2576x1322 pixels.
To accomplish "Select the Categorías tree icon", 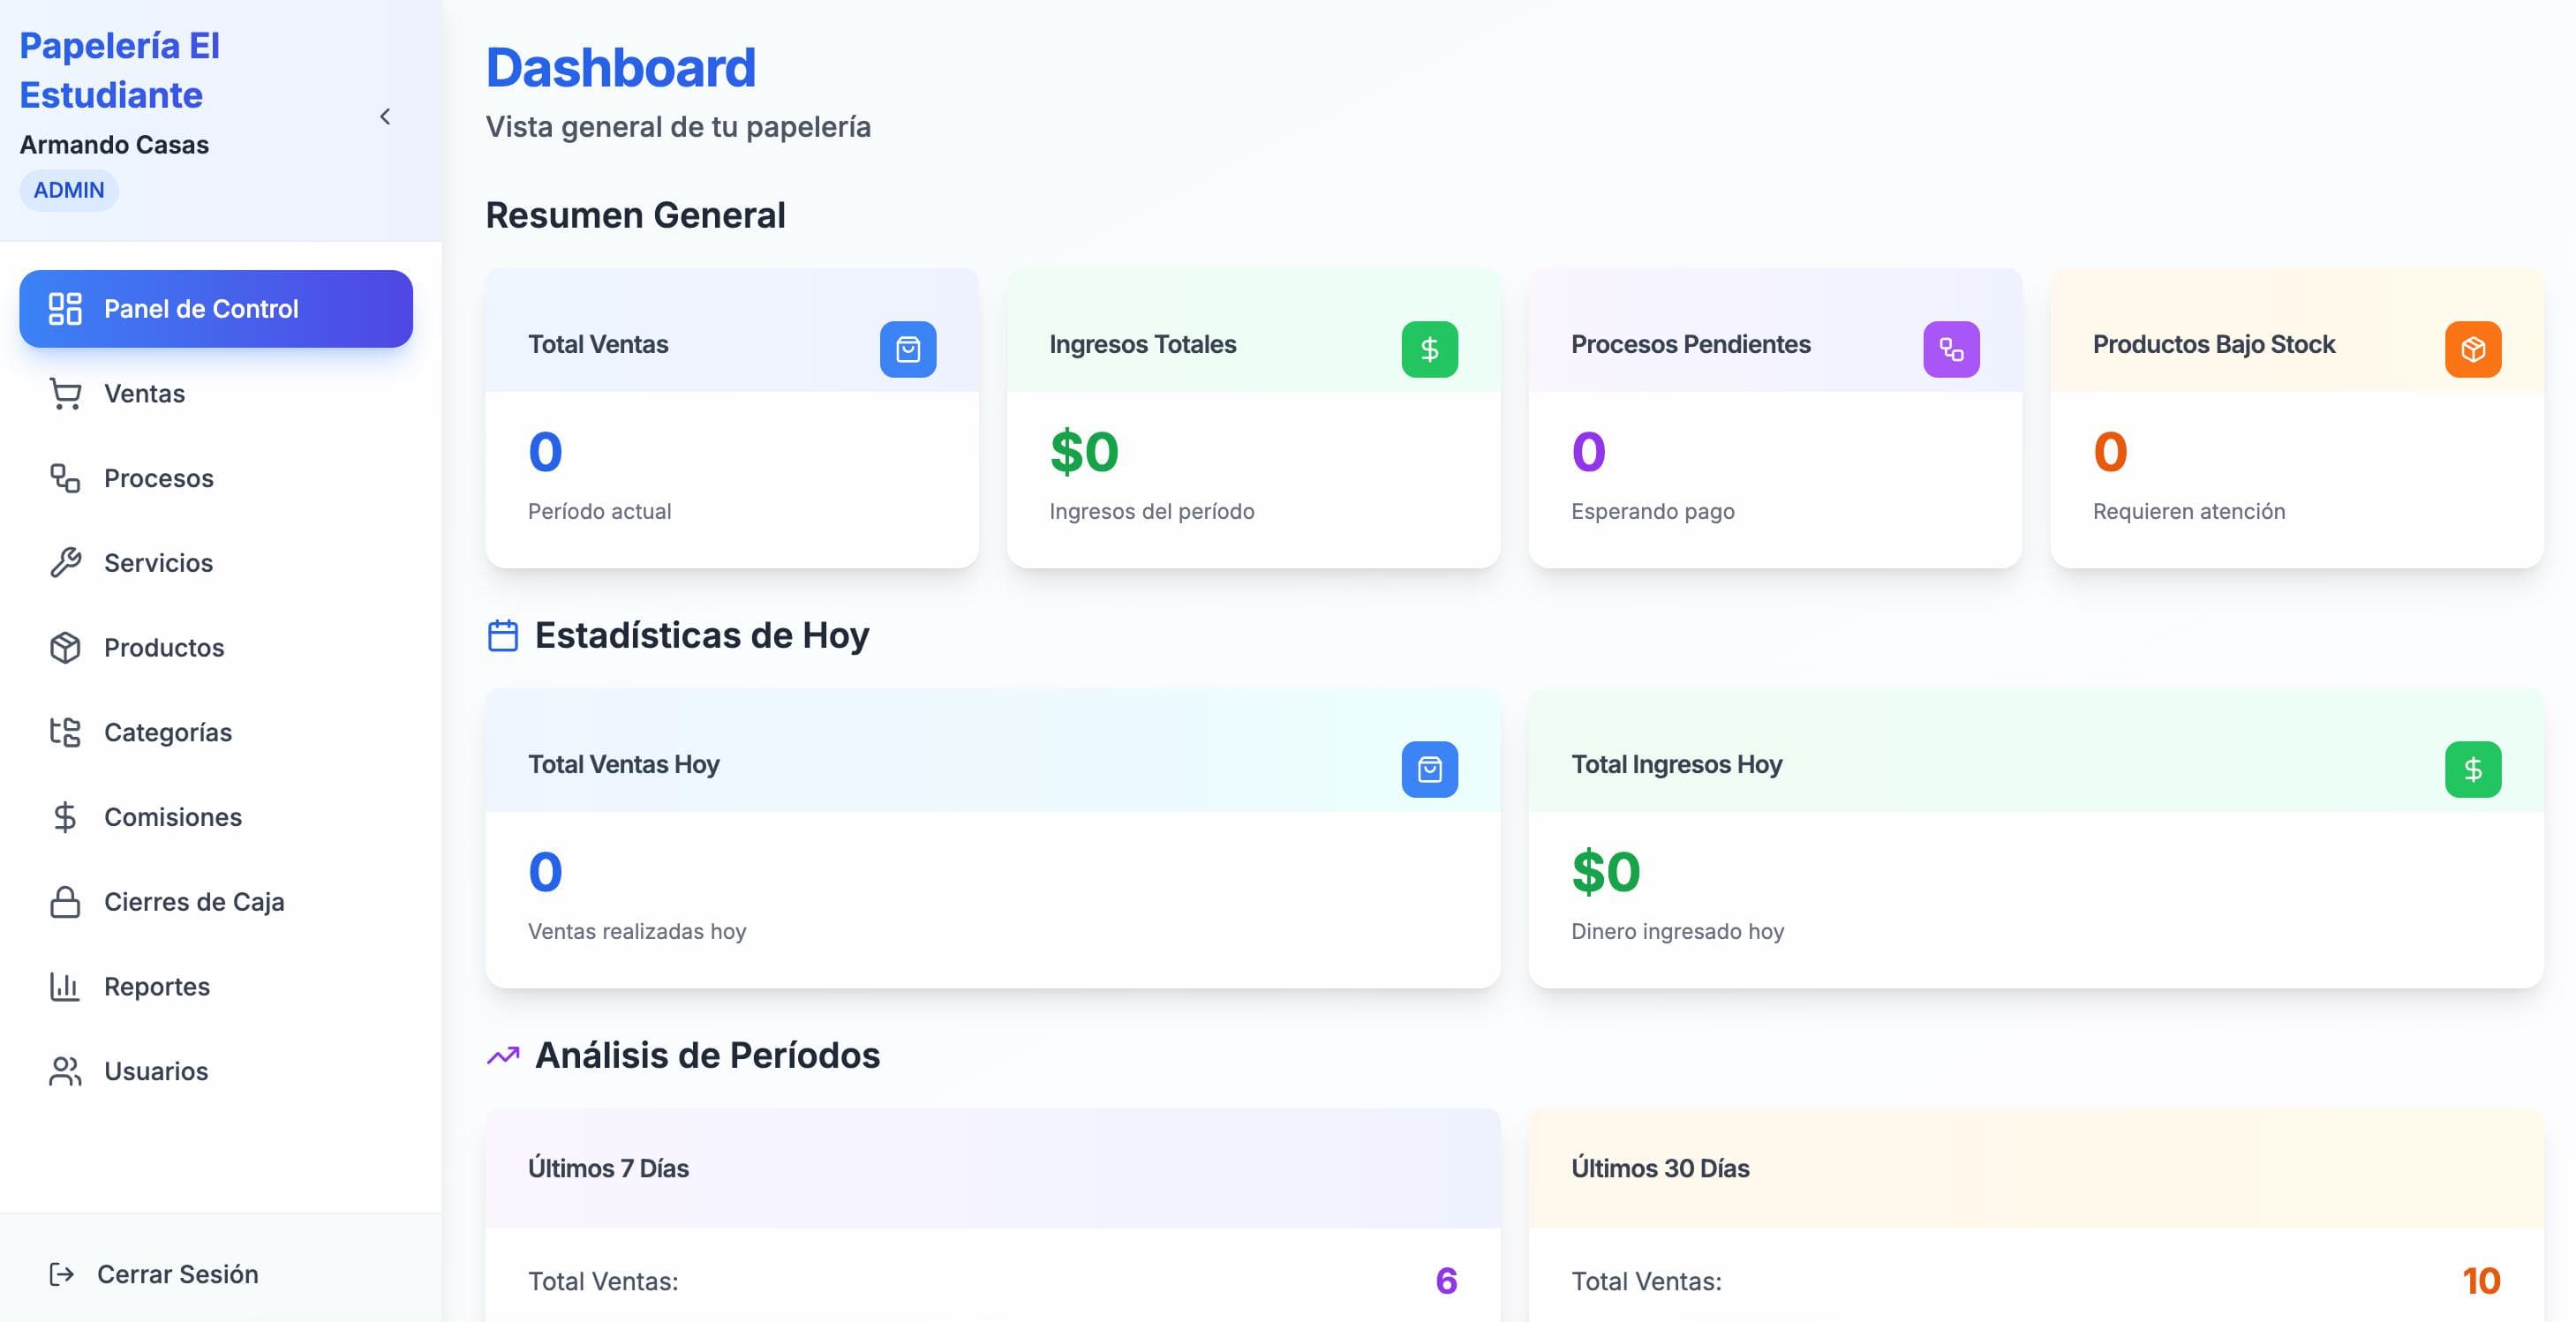I will [65, 732].
